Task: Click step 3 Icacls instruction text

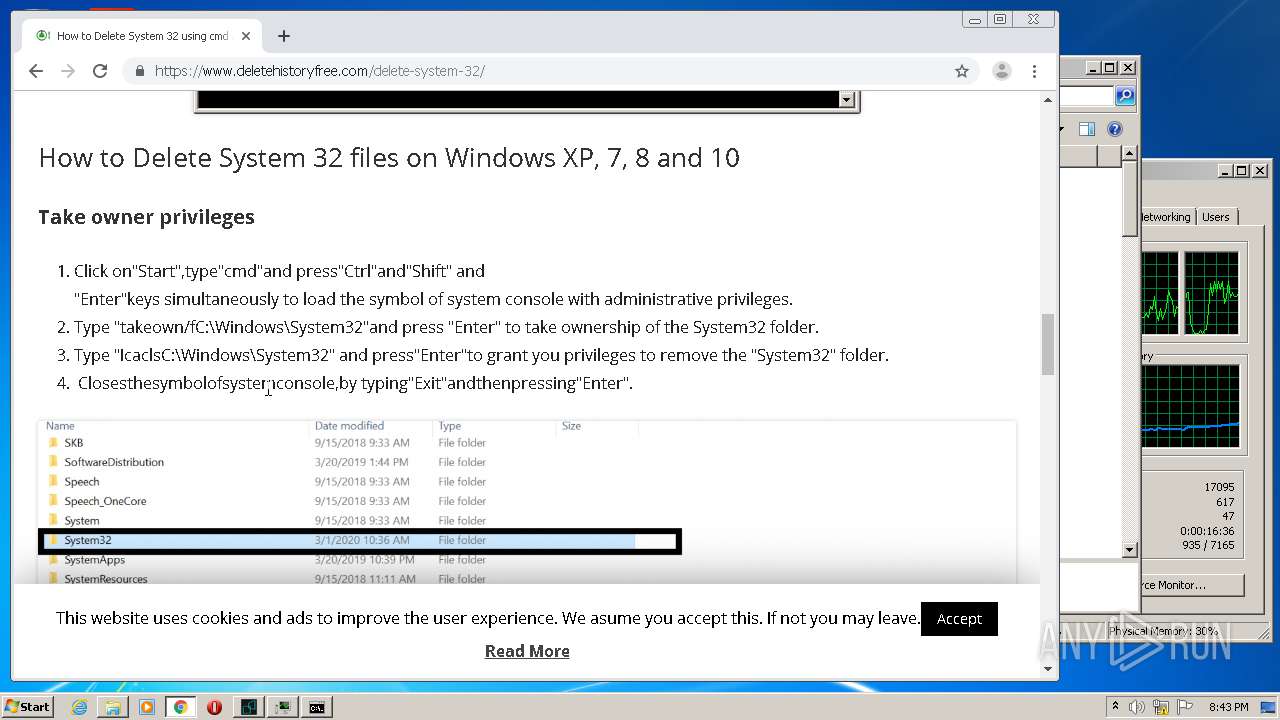Action: click(x=481, y=355)
